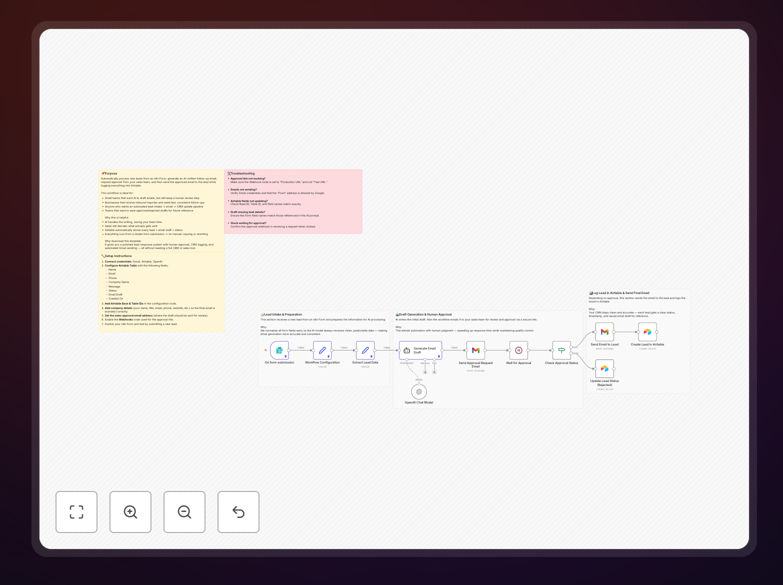Click the Troubleshooting sticky note heading
783x585 pixels.
(x=243, y=173)
